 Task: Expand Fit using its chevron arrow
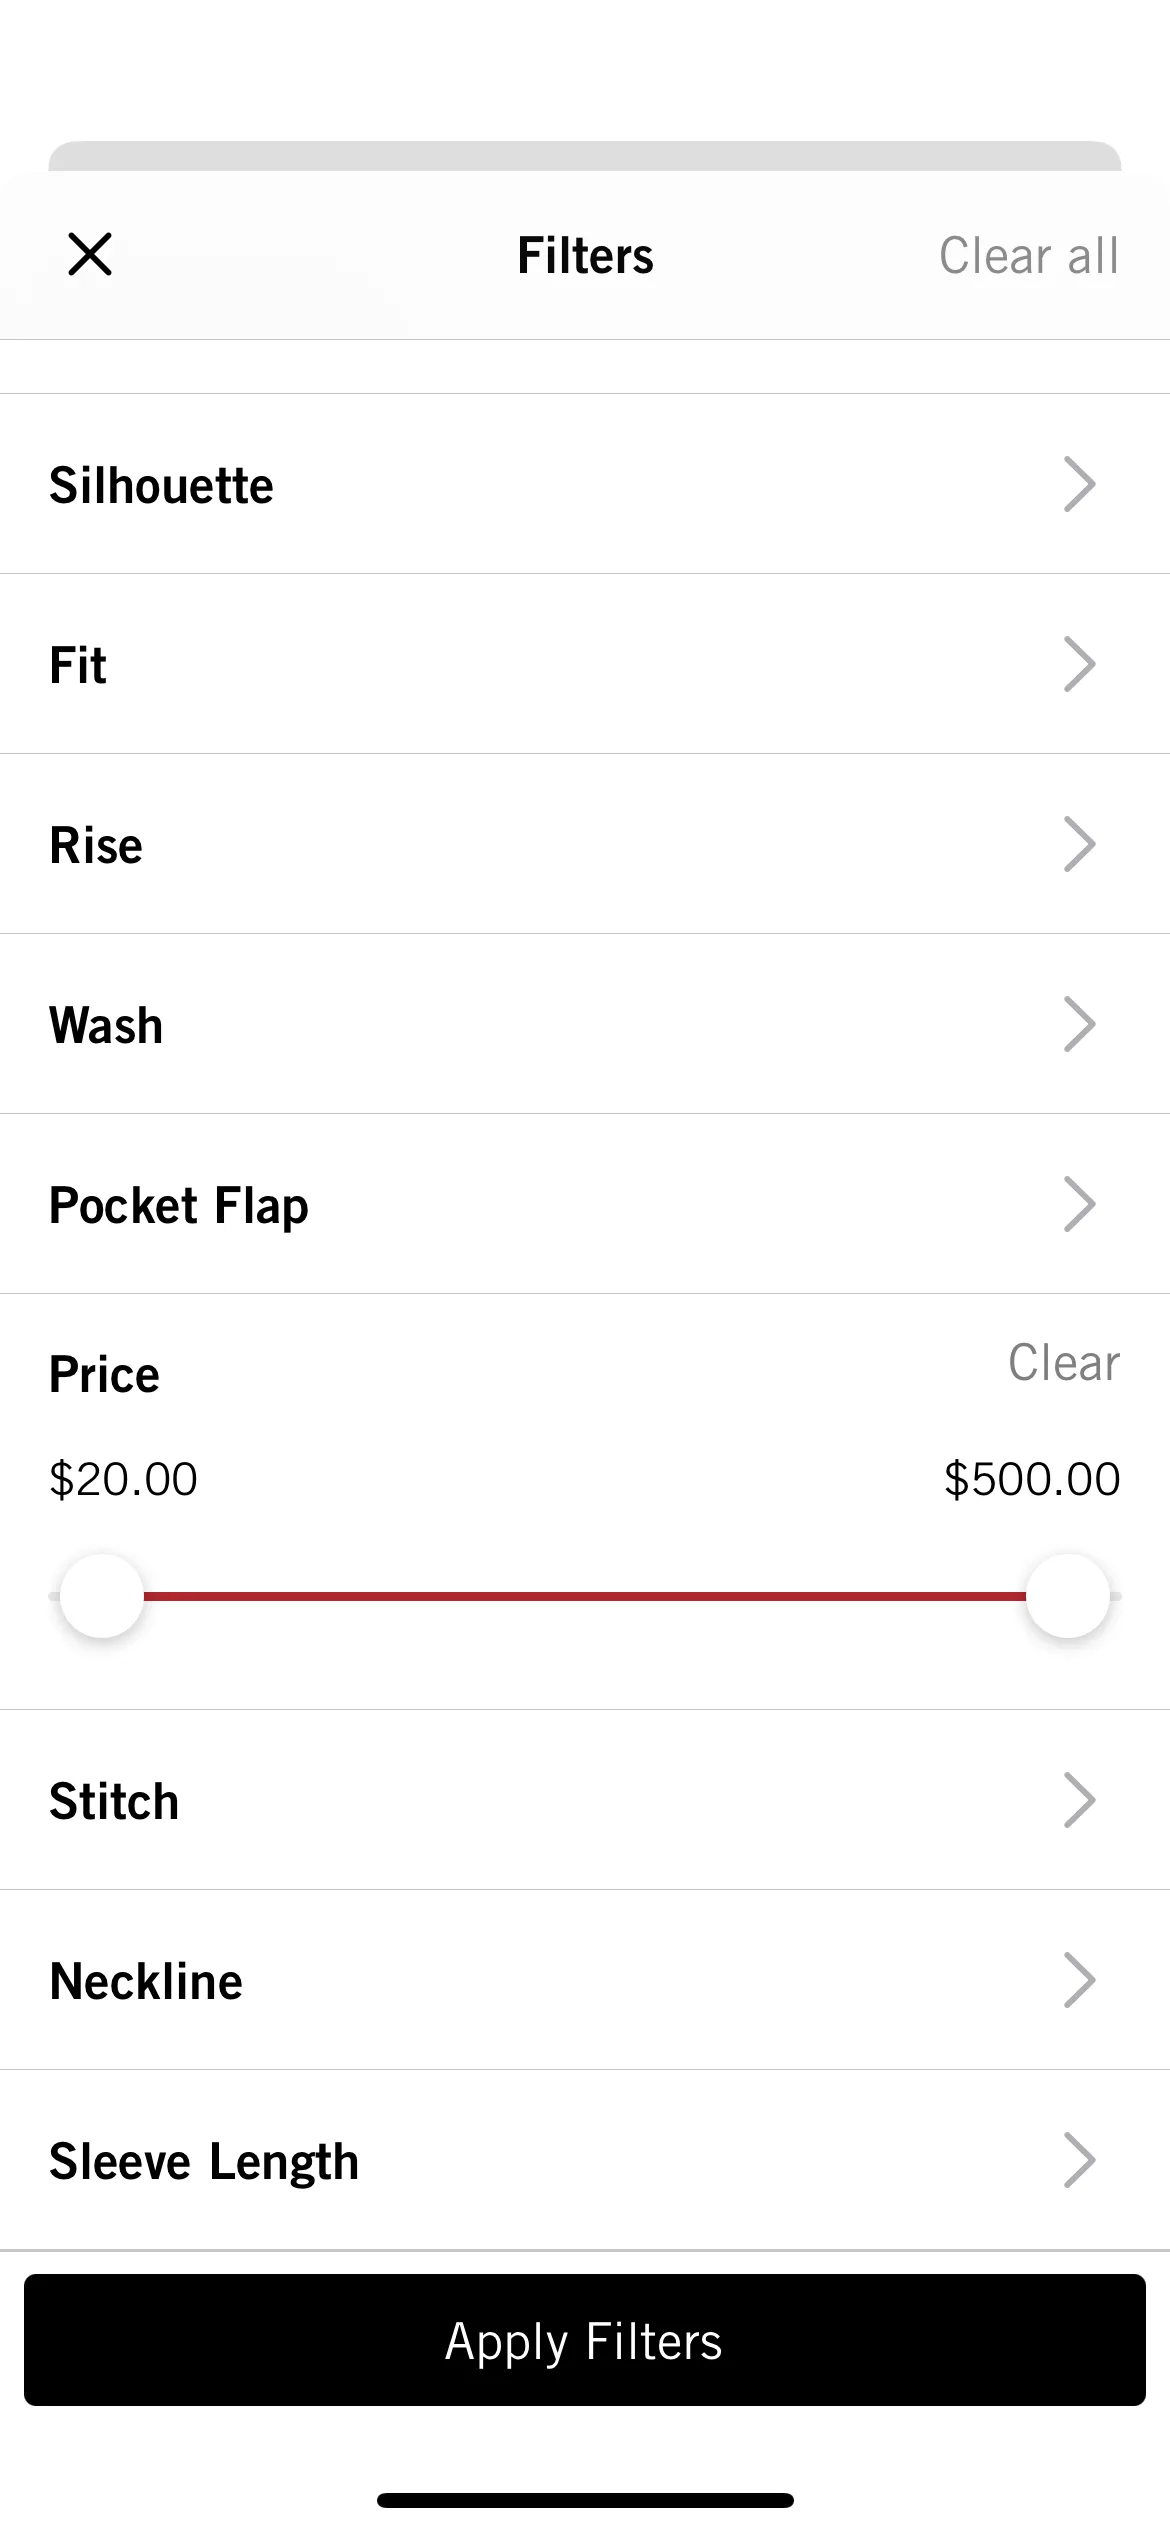(1080, 664)
